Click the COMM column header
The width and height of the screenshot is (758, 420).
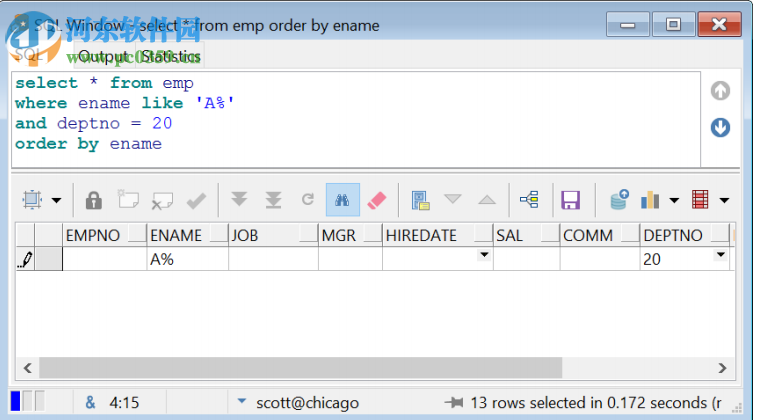(x=600, y=235)
